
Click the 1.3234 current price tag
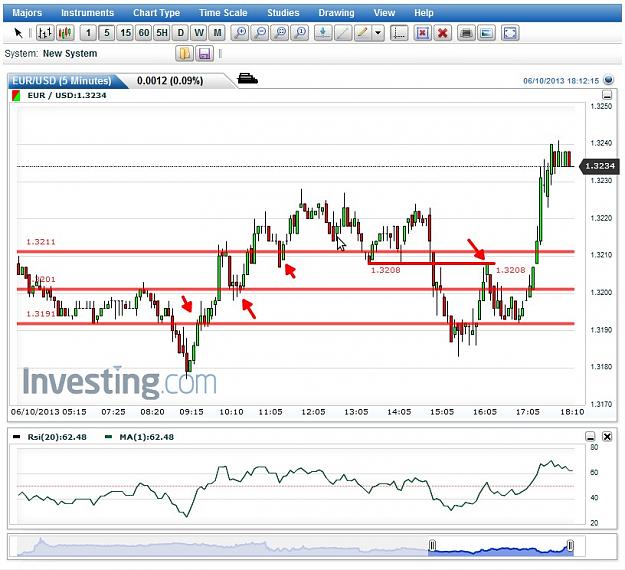pos(600,166)
